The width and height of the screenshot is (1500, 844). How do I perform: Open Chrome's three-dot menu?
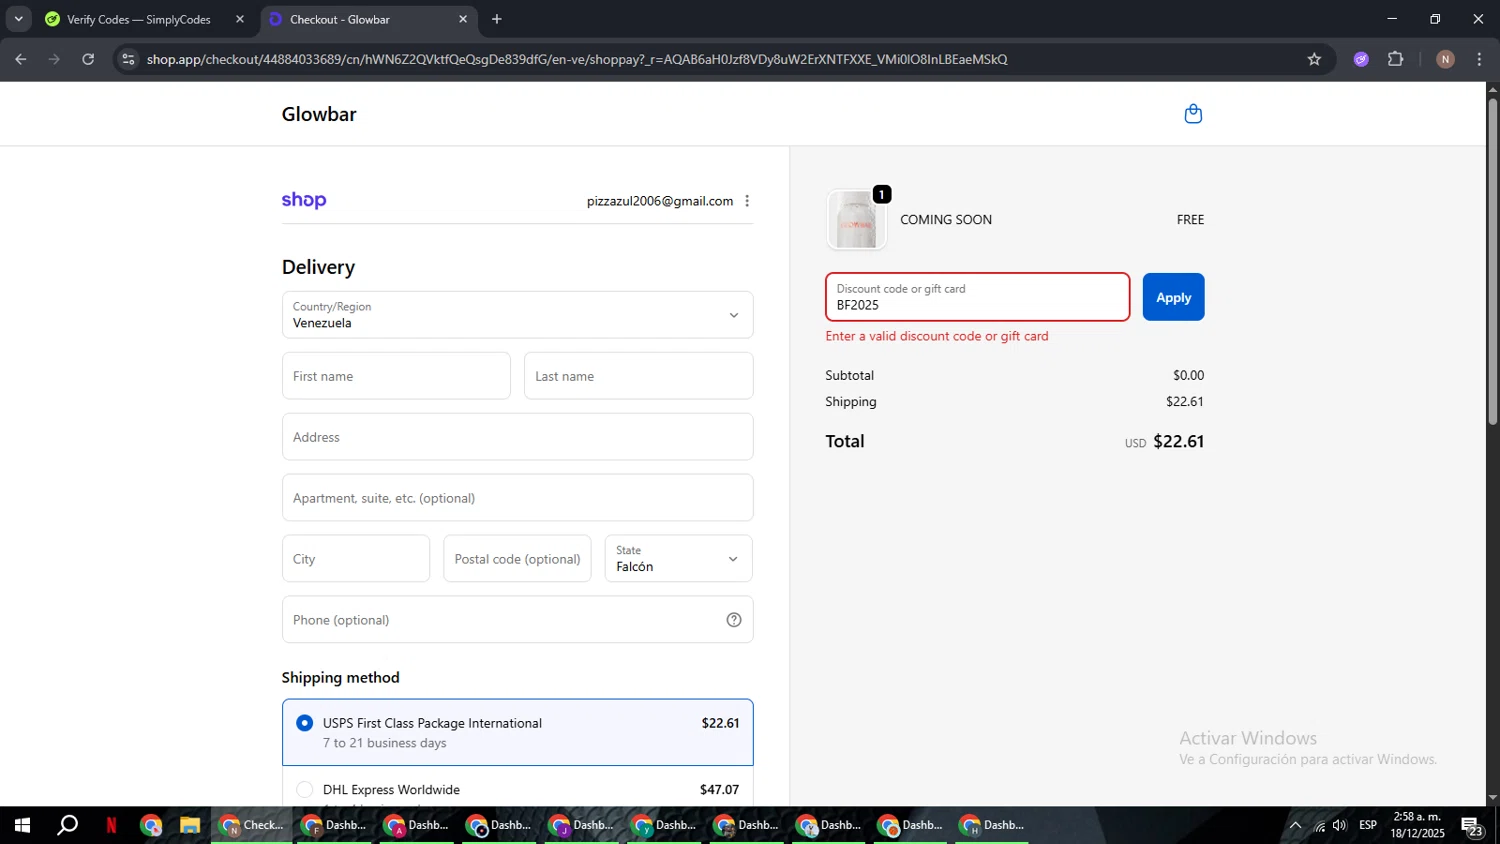click(1479, 59)
